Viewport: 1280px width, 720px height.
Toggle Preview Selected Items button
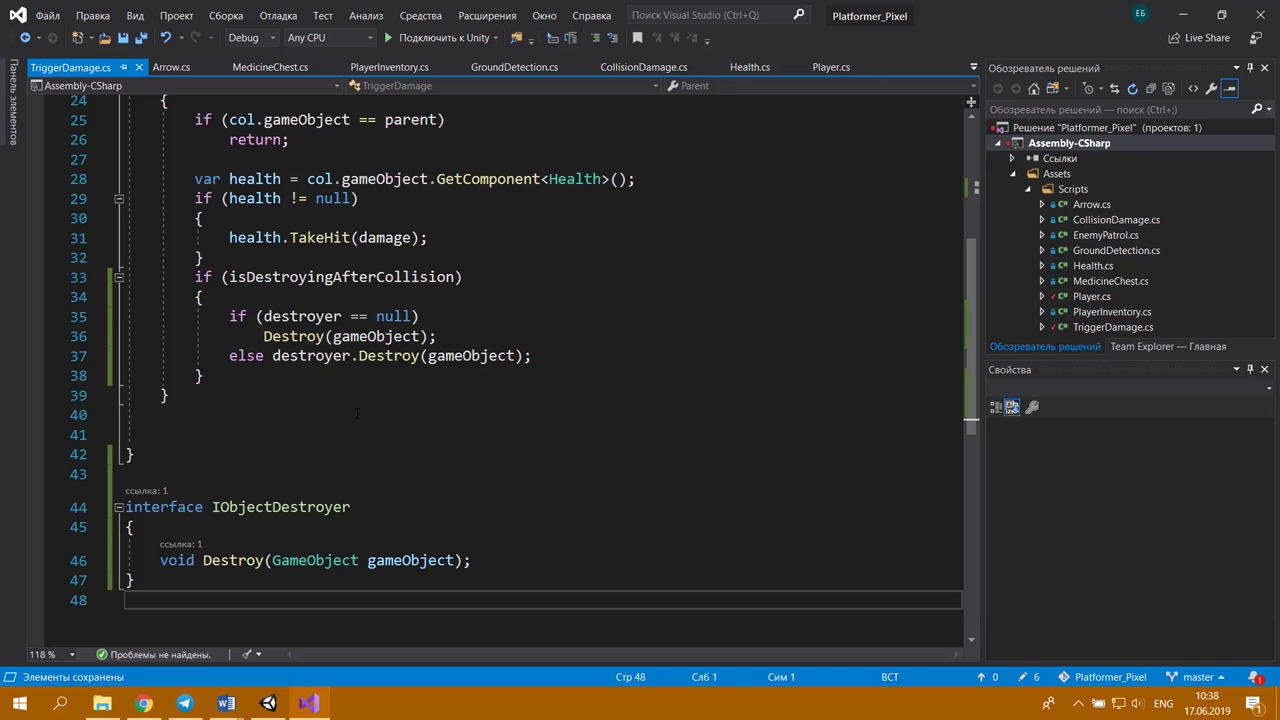pos(1230,89)
